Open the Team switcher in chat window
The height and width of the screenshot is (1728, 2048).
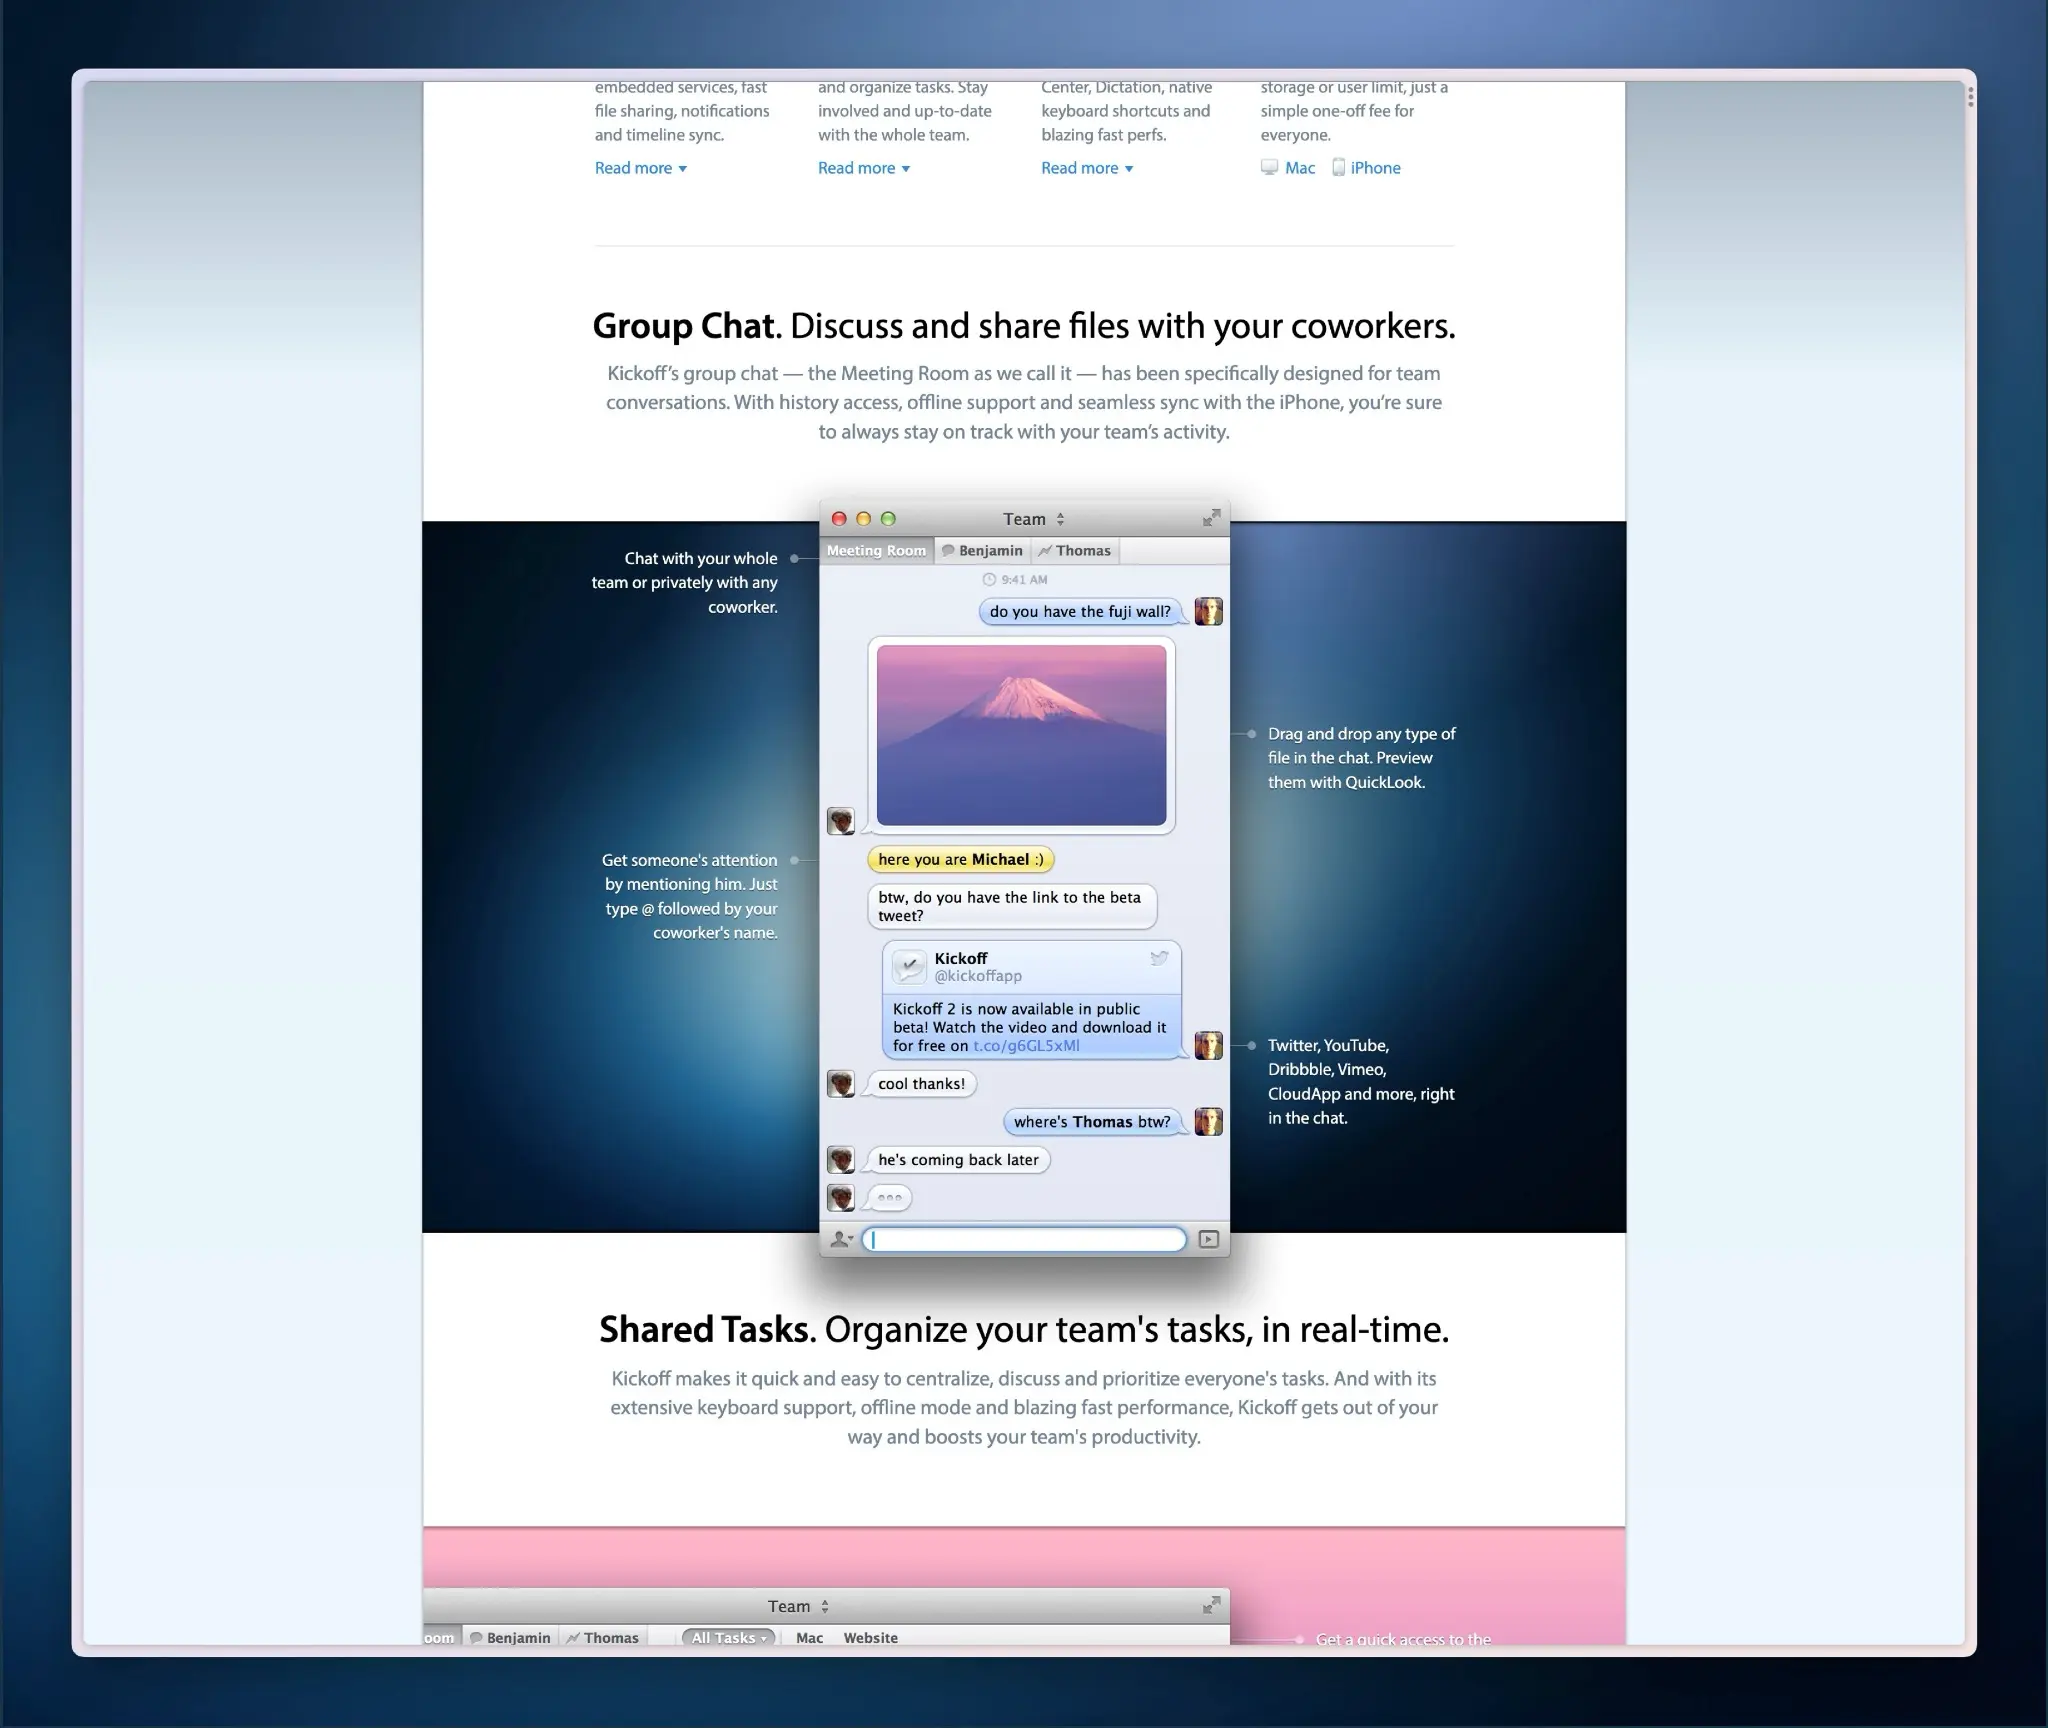1033,519
